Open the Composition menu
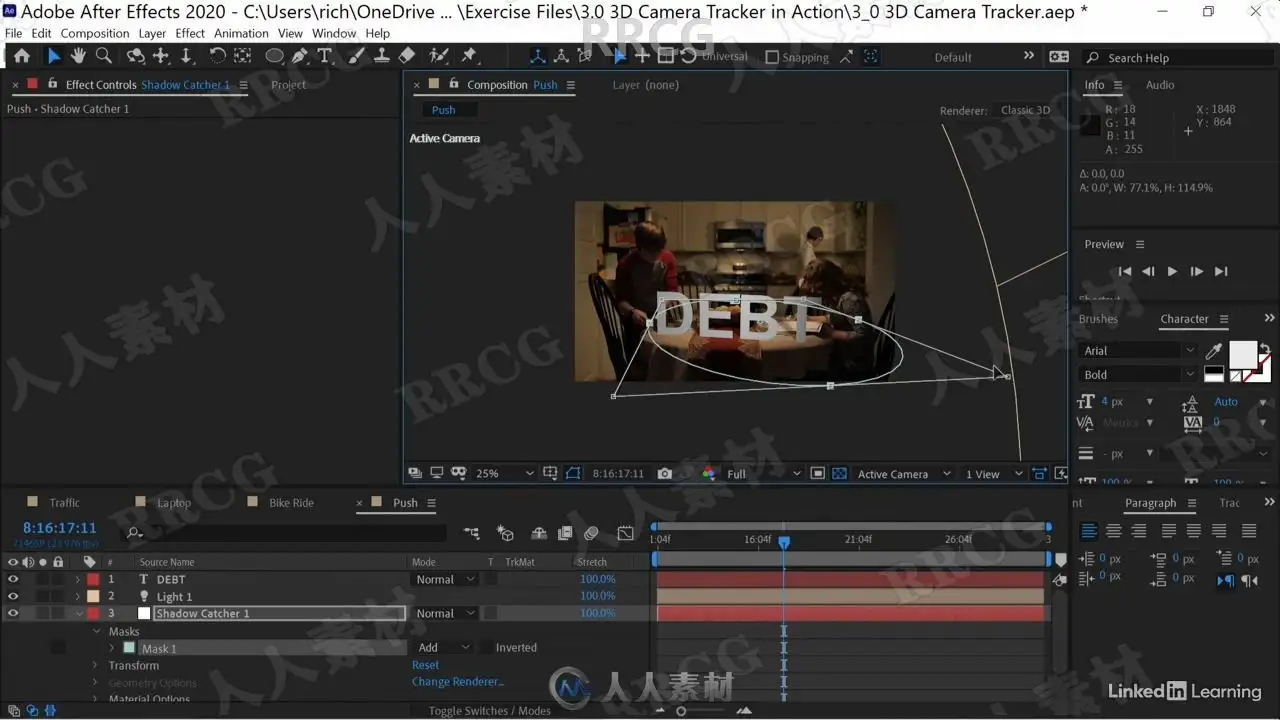The width and height of the screenshot is (1280, 720). (95, 33)
